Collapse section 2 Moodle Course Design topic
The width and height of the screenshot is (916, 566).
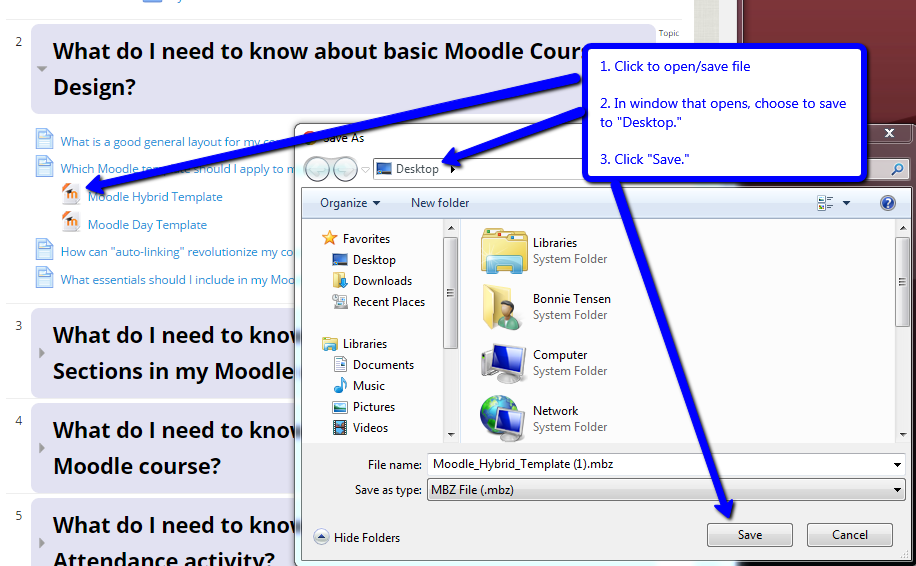click(x=41, y=68)
